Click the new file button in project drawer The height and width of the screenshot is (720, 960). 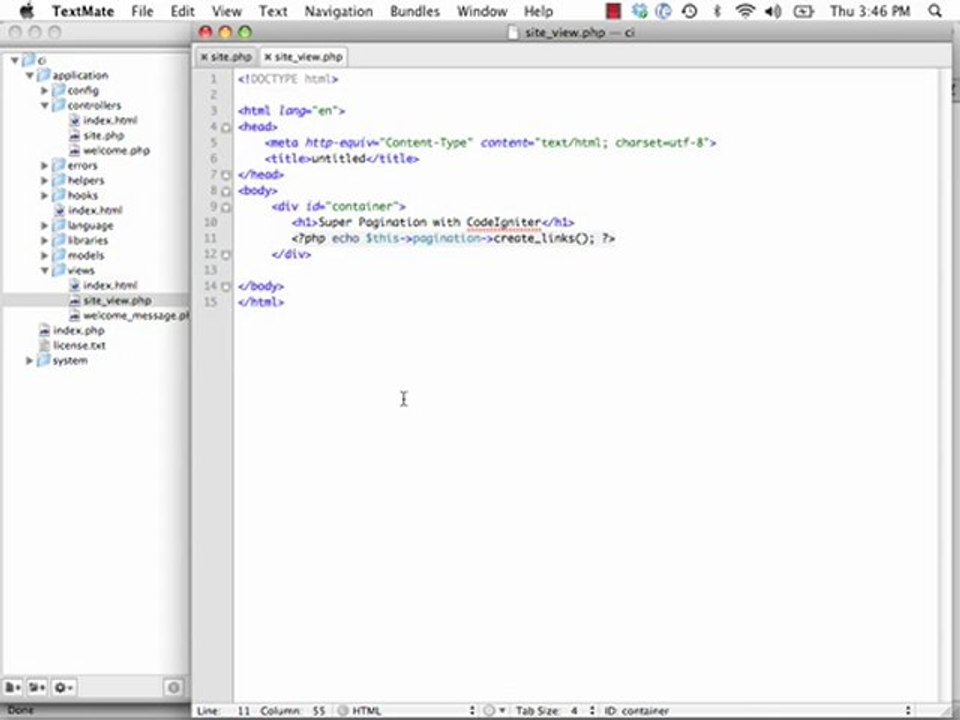[x=13, y=688]
